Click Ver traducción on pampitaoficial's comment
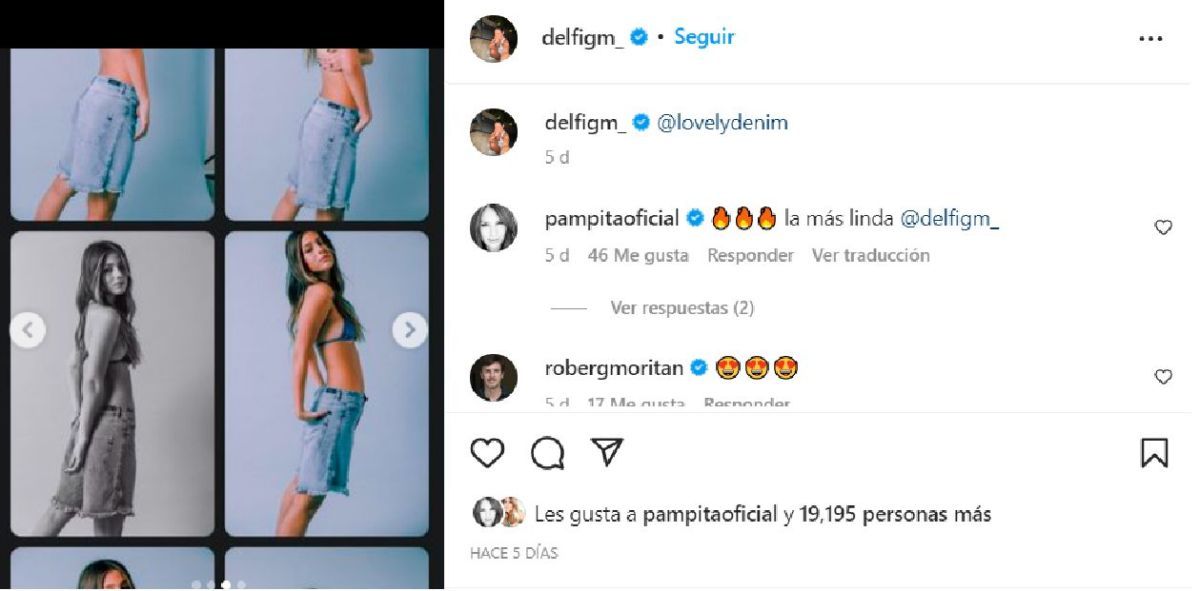1200x591 pixels. [870, 256]
